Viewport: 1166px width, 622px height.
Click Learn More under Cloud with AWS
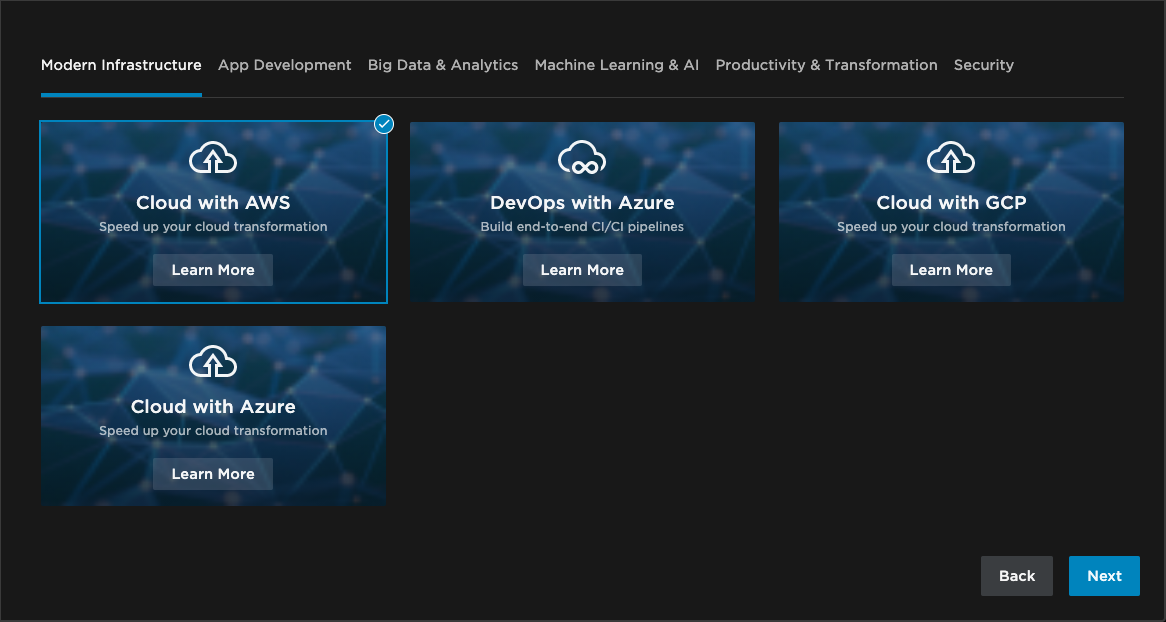tap(213, 270)
